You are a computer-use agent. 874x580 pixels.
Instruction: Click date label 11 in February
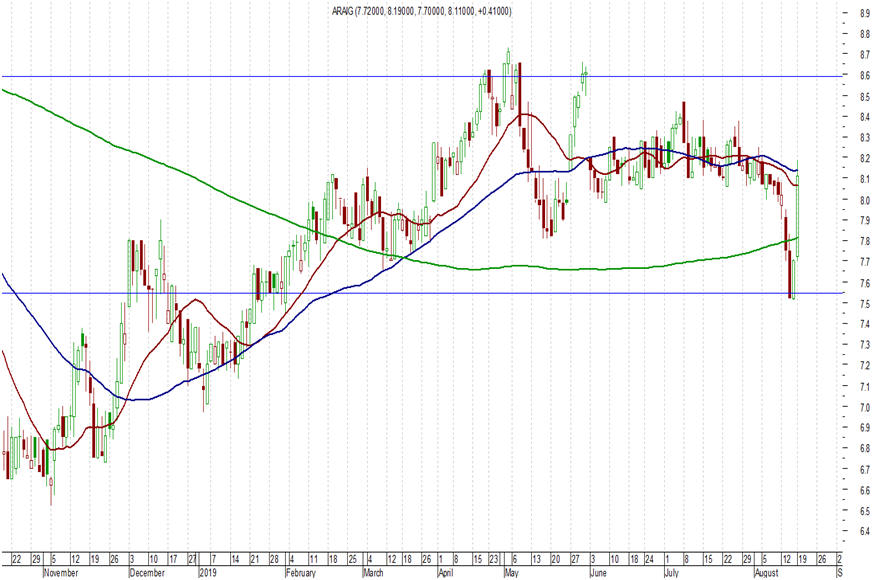click(314, 559)
